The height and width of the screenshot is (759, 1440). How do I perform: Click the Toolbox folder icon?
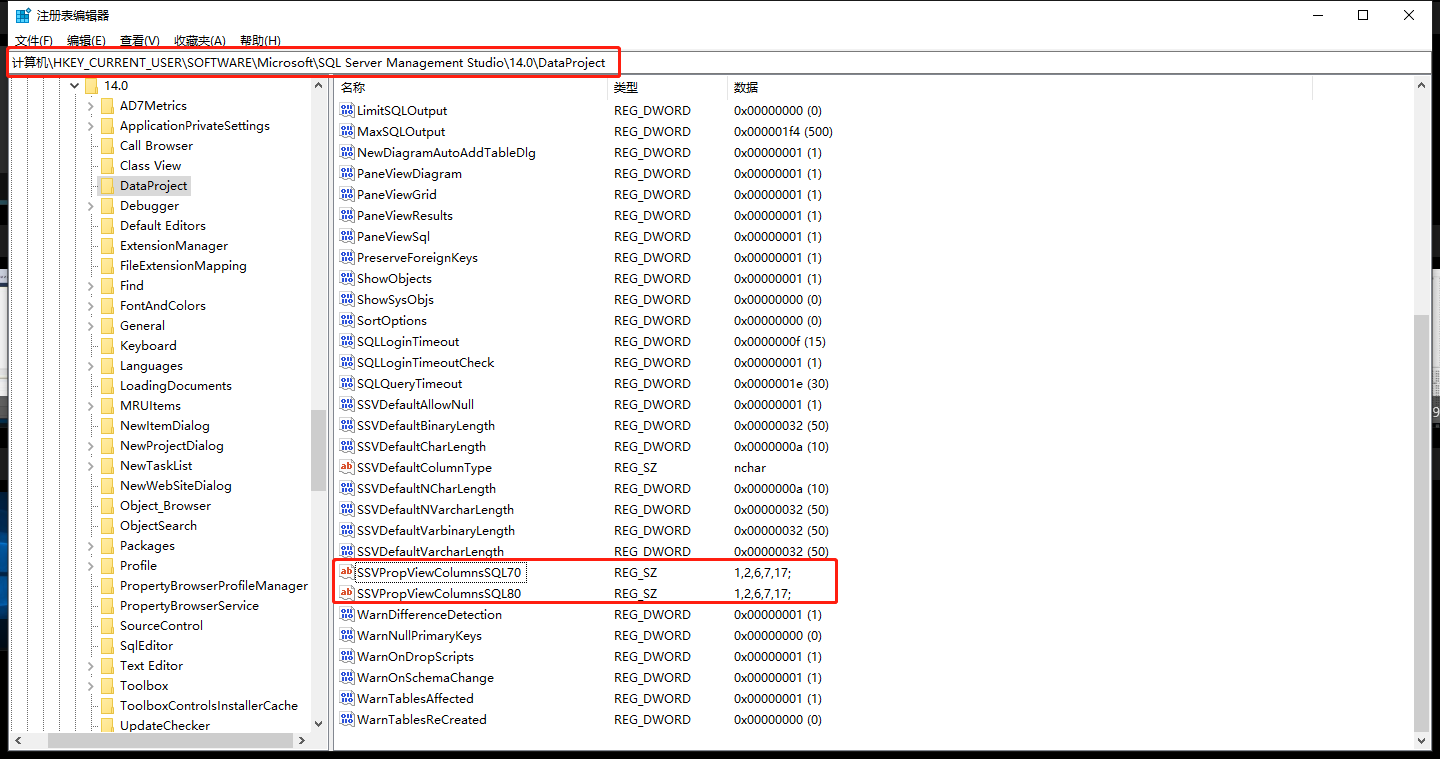click(107, 686)
